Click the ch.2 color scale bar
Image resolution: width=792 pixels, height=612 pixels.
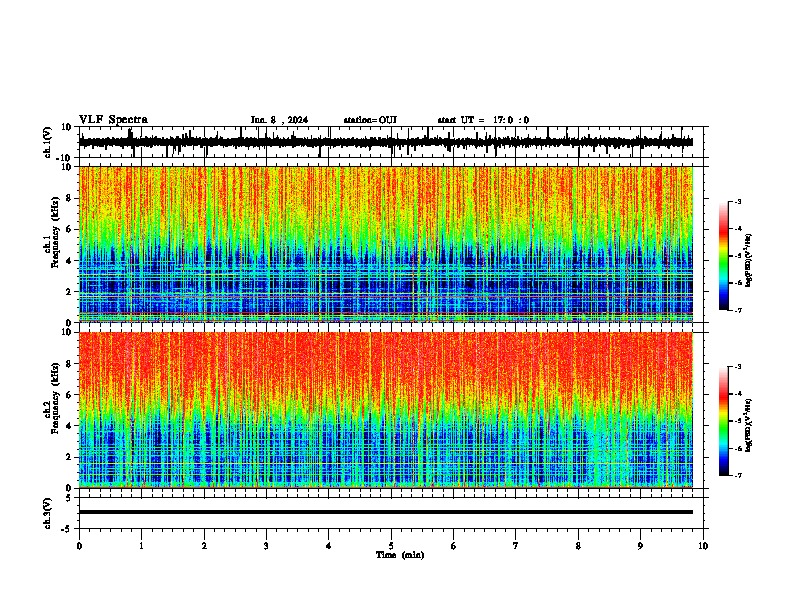724,421
